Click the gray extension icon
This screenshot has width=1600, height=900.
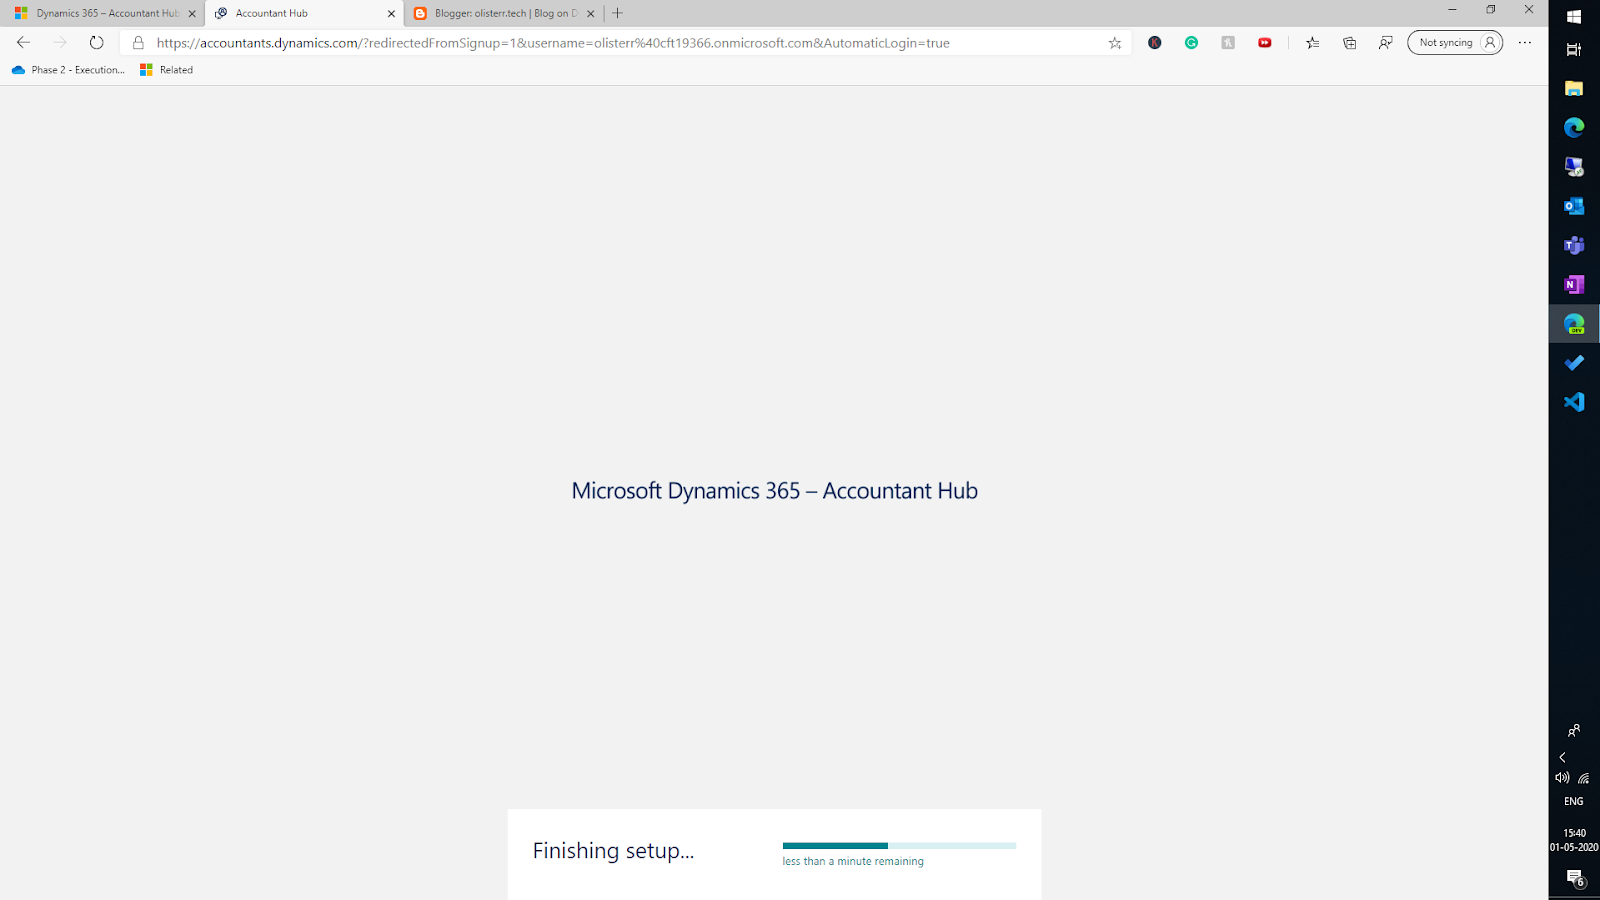(1228, 43)
